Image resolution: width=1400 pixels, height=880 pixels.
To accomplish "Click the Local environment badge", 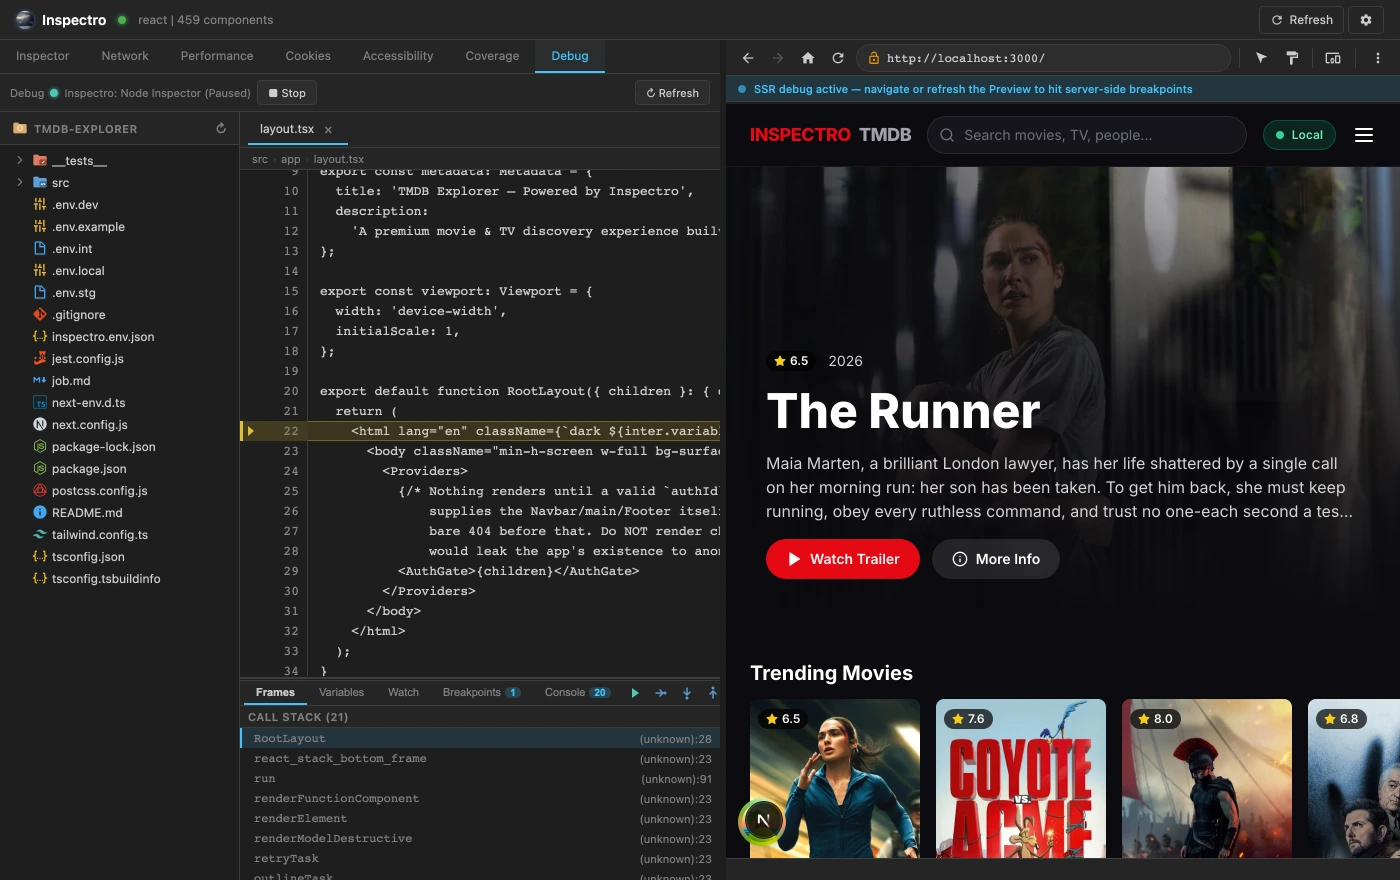I will click(x=1299, y=135).
